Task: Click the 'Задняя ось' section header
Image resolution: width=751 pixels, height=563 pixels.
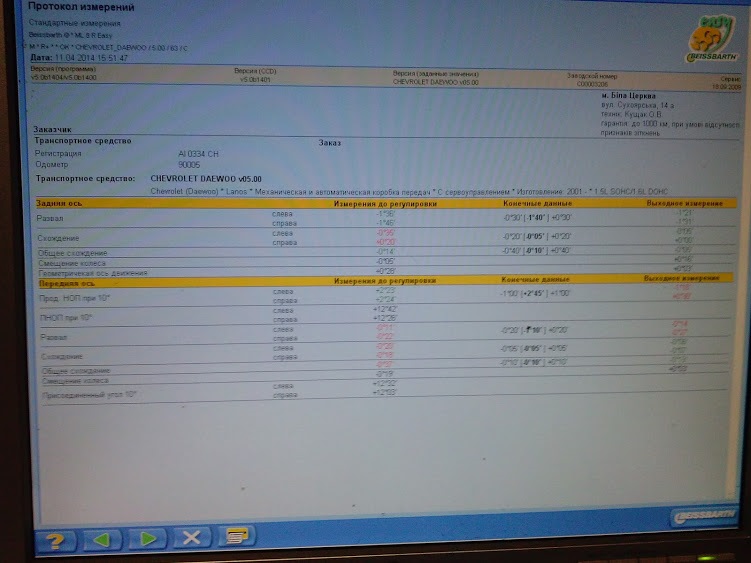Action: coord(59,203)
